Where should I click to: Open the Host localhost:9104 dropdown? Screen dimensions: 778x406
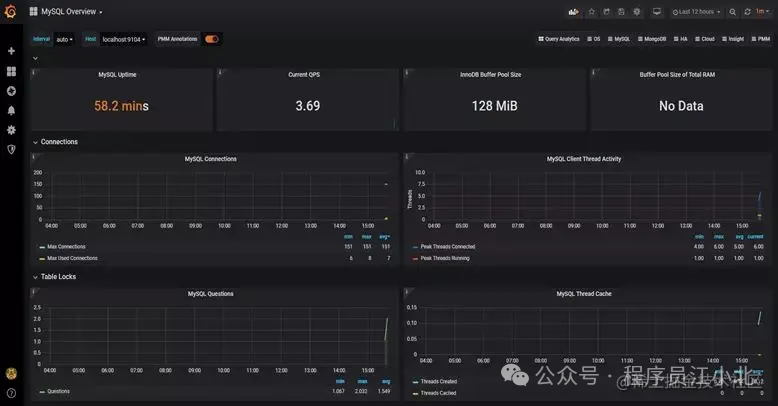pos(123,39)
